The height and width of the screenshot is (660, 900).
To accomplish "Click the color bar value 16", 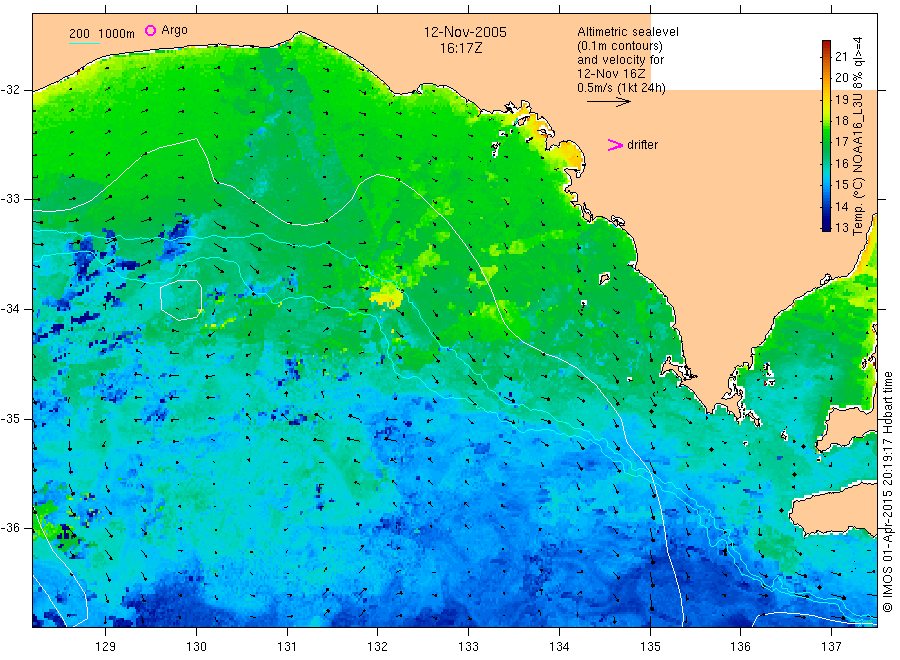I will coord(841,164).
